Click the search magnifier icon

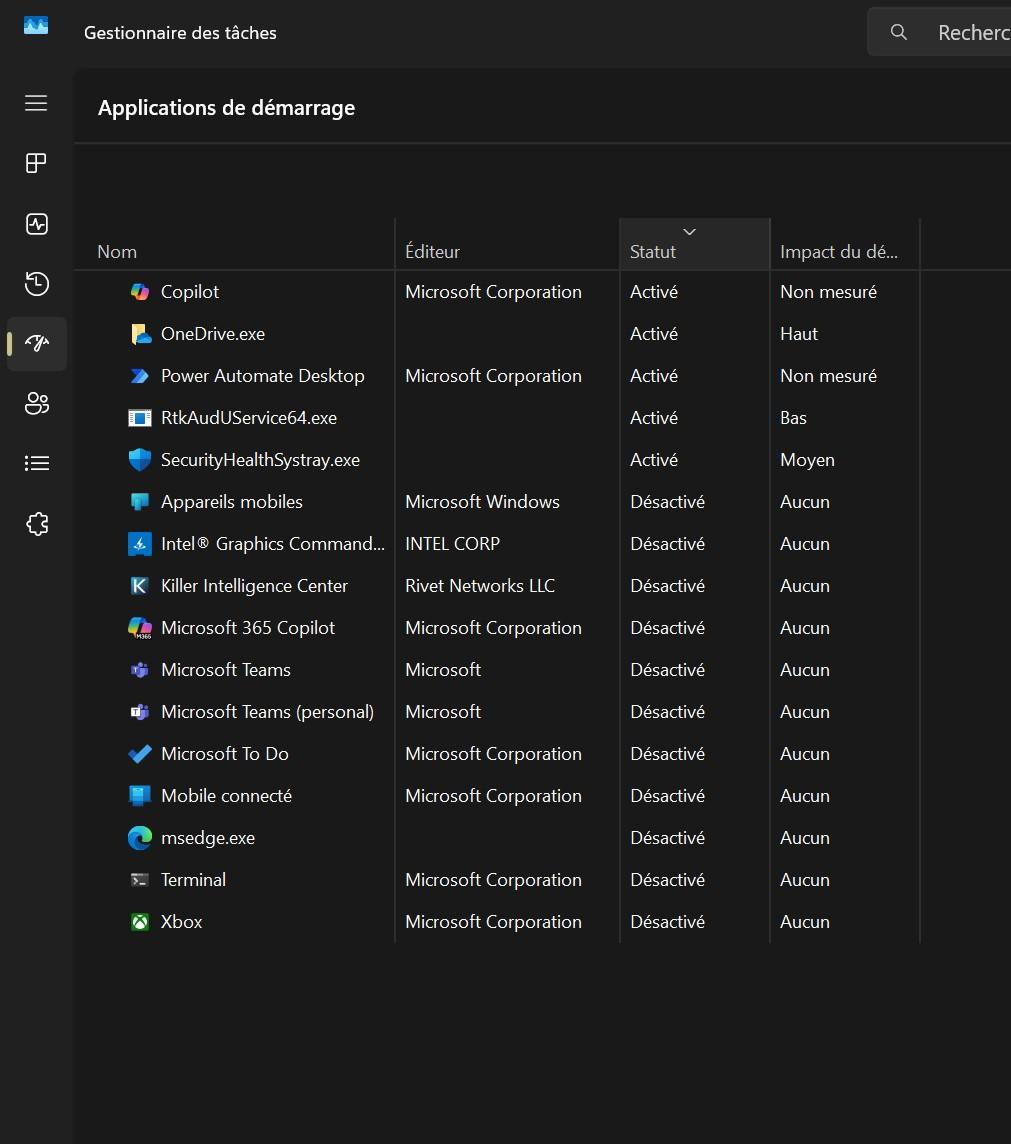[899, 32]
